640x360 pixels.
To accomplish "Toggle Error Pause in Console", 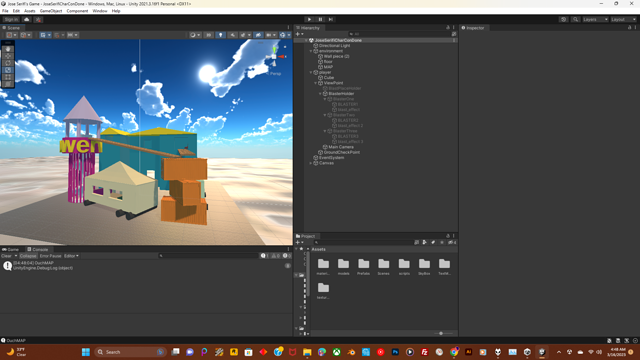I will 50,256.
